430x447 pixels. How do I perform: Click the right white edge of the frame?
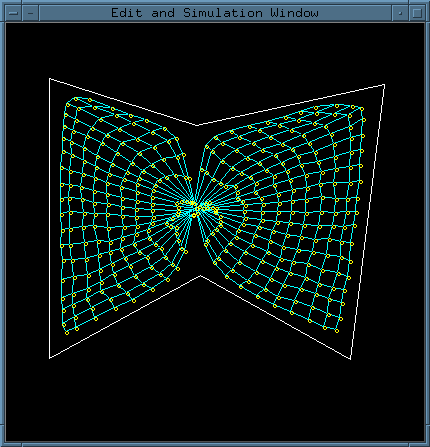(367, 222)
